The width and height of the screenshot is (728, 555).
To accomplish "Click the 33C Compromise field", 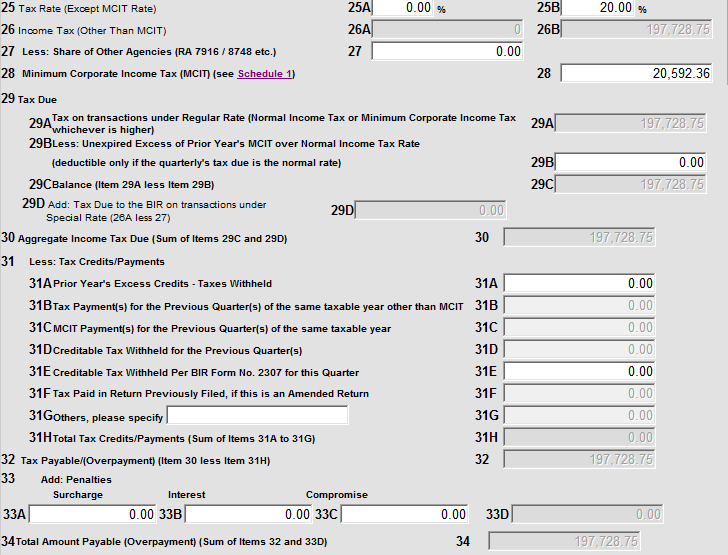I will pyautogui.click(x=405, y=514).
